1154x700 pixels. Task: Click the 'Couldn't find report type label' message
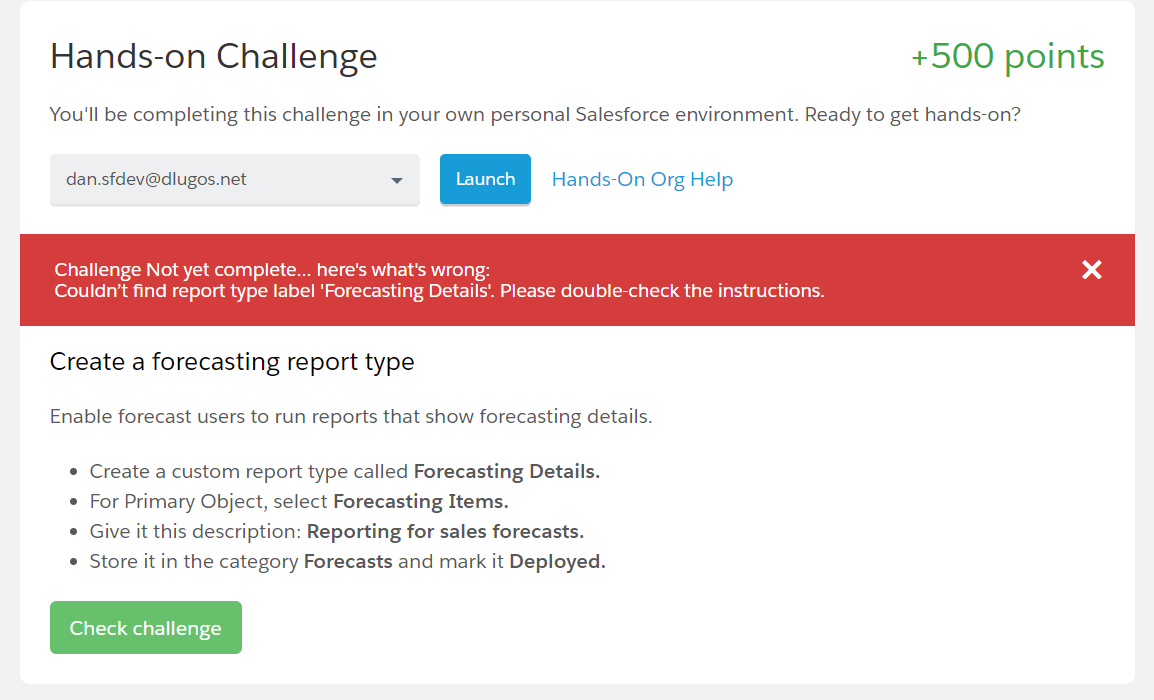(439, 291)
